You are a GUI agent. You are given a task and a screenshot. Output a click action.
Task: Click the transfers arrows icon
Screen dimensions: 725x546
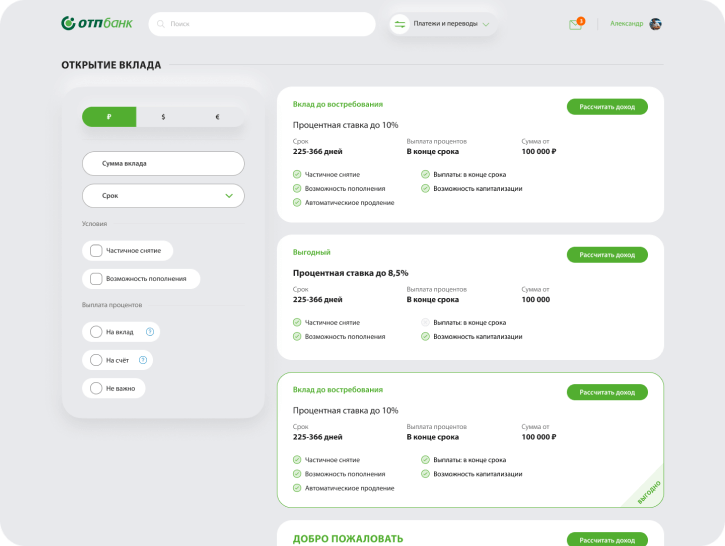(400, 24)
